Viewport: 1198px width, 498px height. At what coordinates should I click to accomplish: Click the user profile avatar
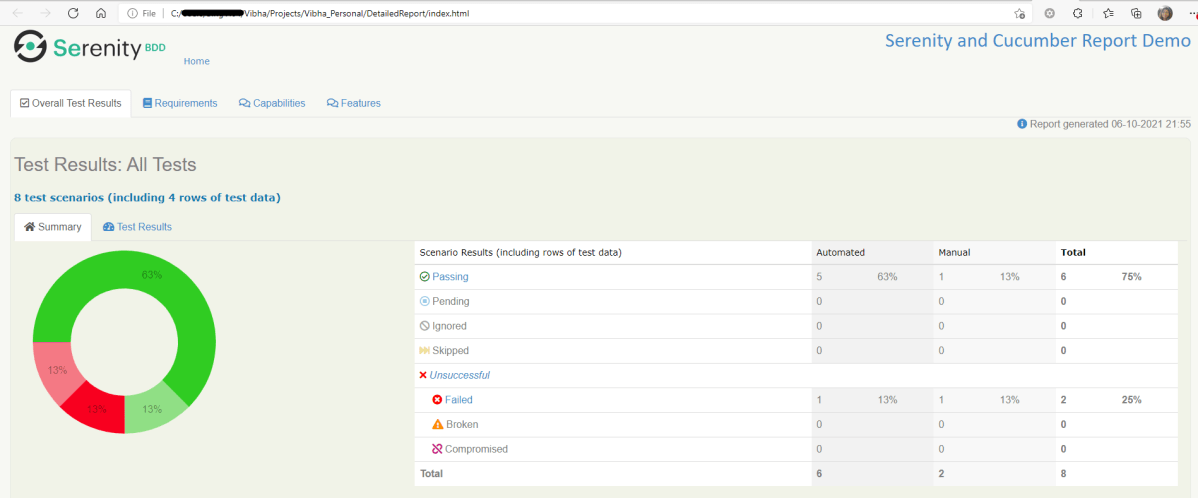click(1165, 13)
